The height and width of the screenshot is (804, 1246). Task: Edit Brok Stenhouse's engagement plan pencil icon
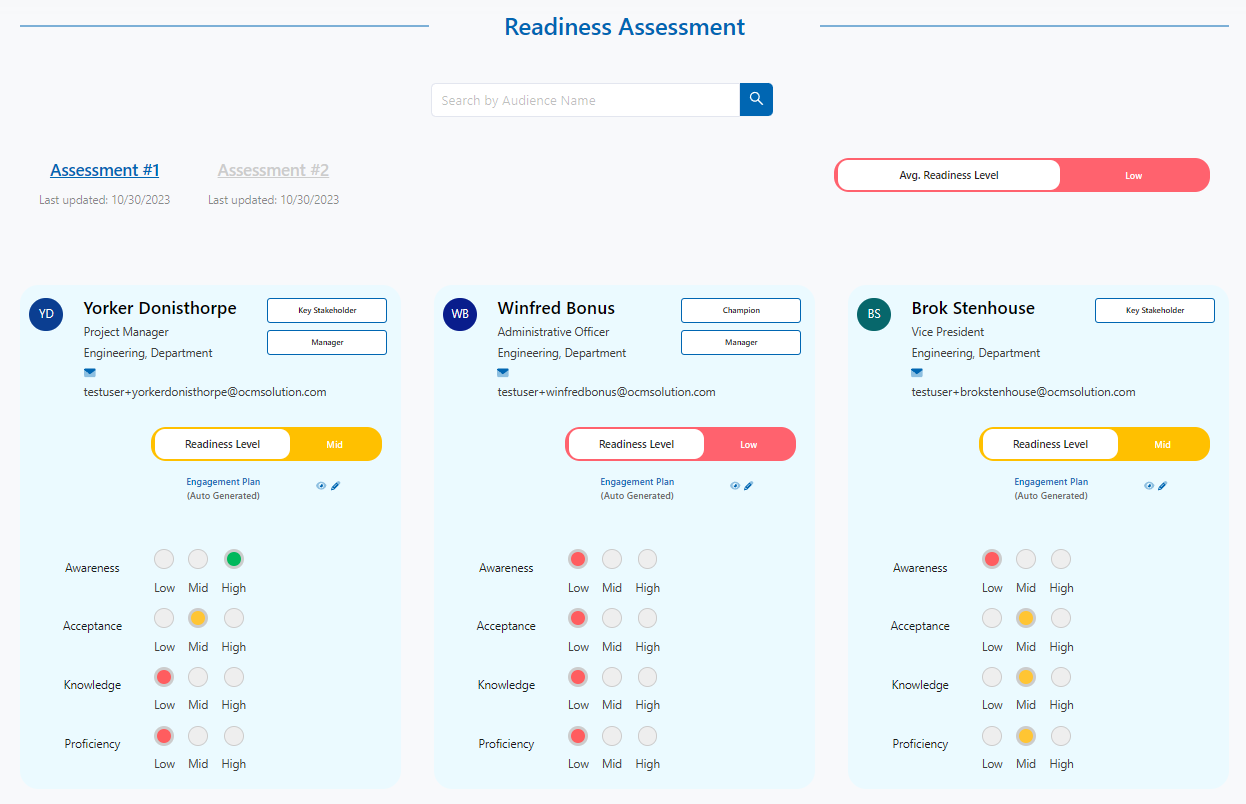point(1163,486)
